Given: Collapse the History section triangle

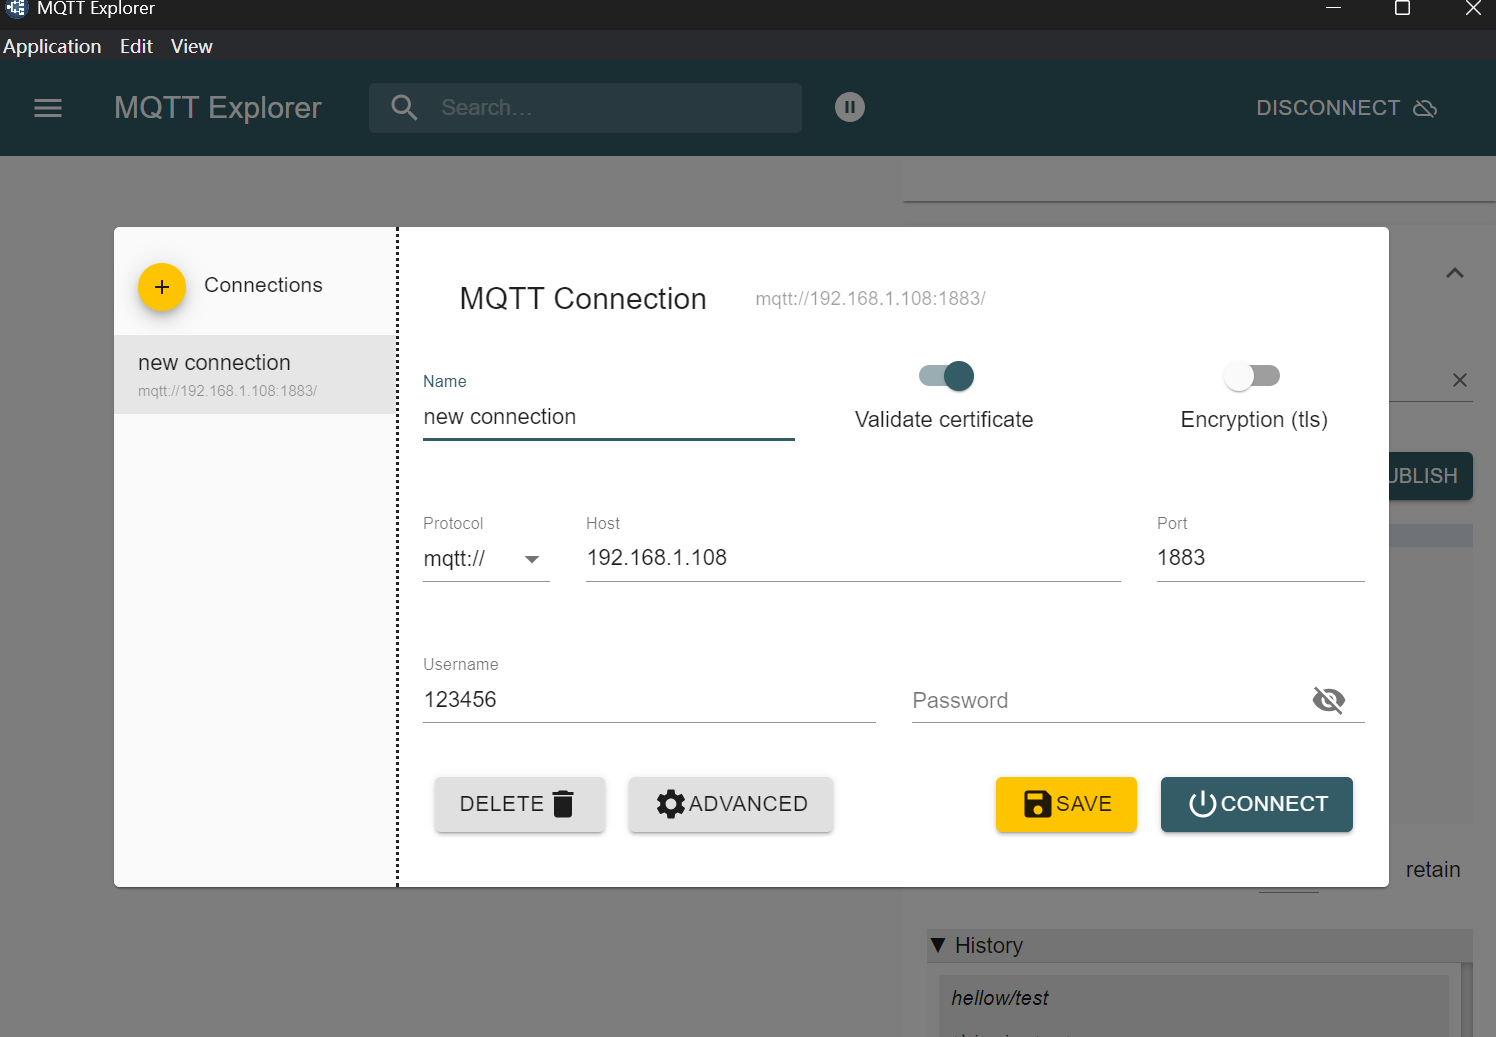Looking at the screenshot, I should coord(937,945).
